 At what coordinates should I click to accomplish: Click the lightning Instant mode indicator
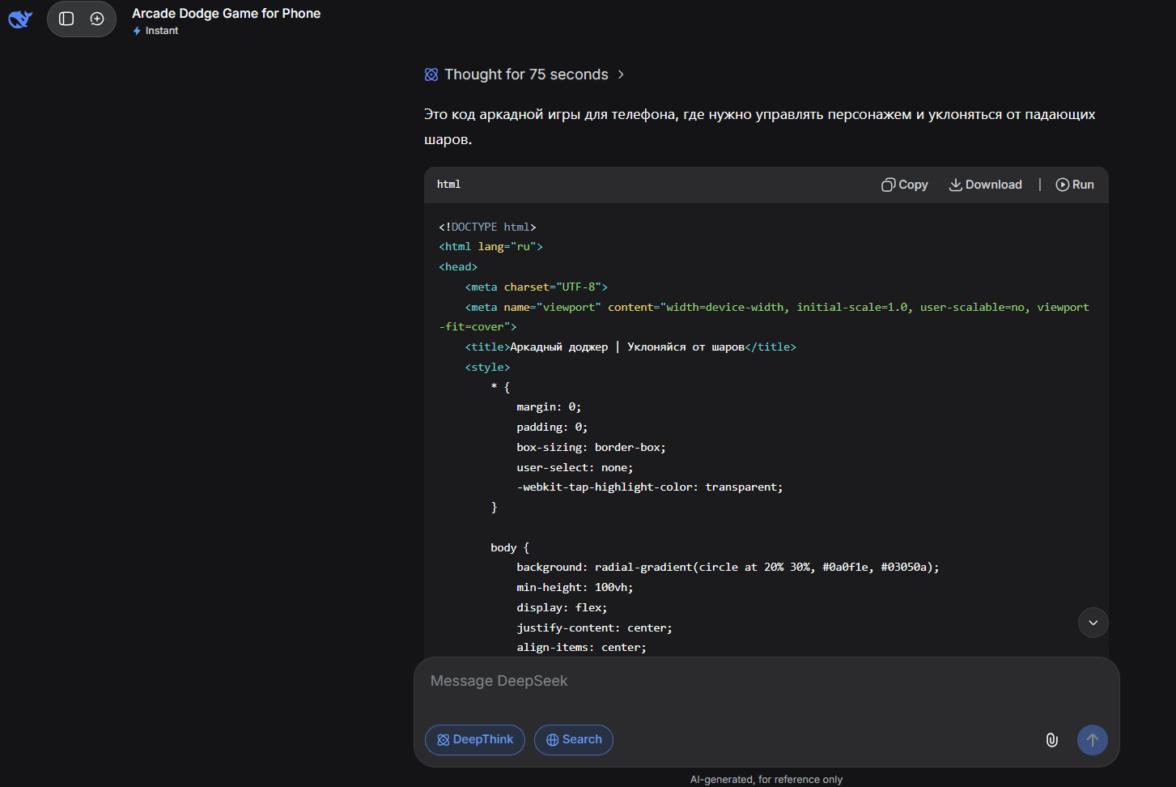(155, 31)
